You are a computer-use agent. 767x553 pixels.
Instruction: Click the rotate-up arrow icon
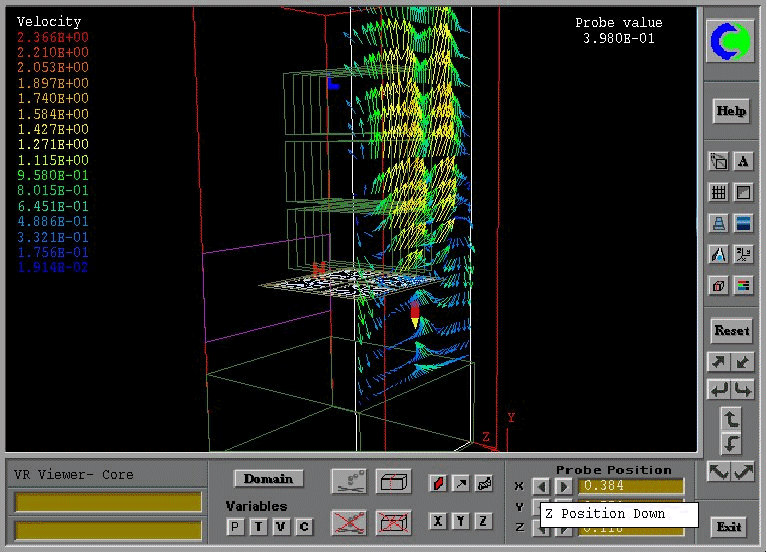pyautogui.click(x=731, y=418)
